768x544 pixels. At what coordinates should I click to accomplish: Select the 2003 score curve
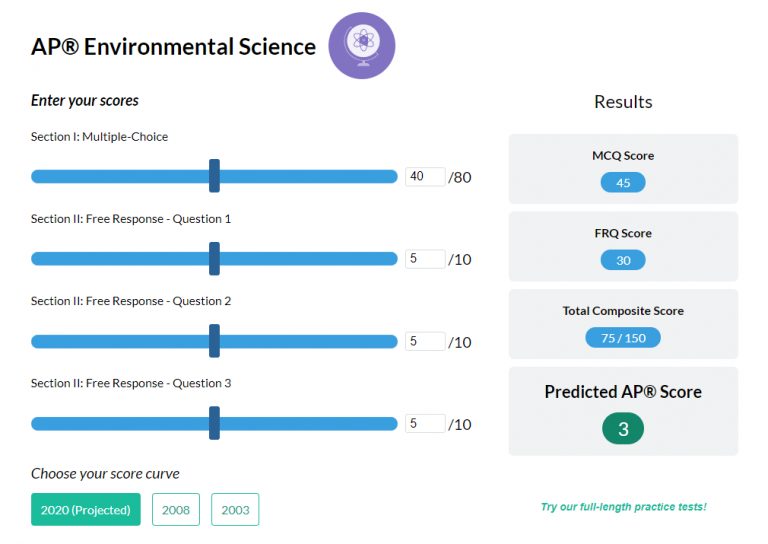tap(235, 509)
